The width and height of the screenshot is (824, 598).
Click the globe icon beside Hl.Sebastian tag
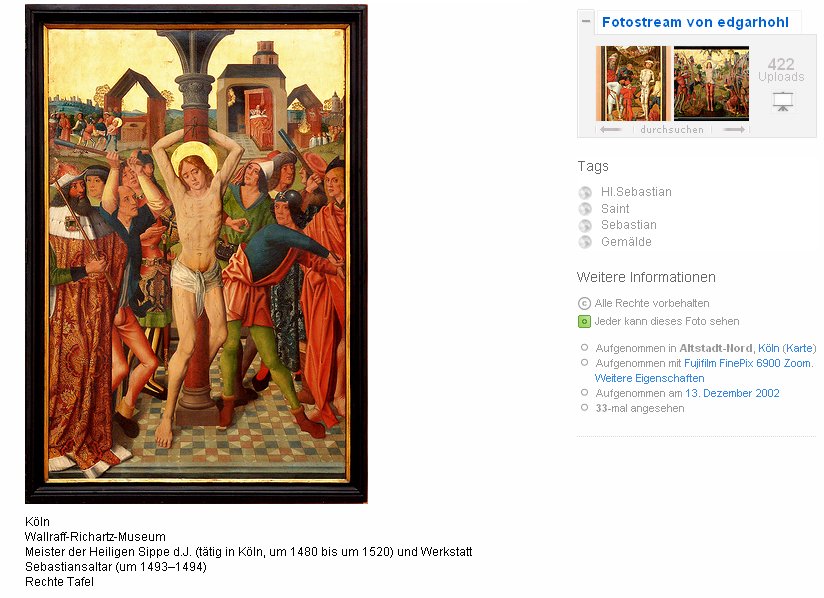pos(585,192)
